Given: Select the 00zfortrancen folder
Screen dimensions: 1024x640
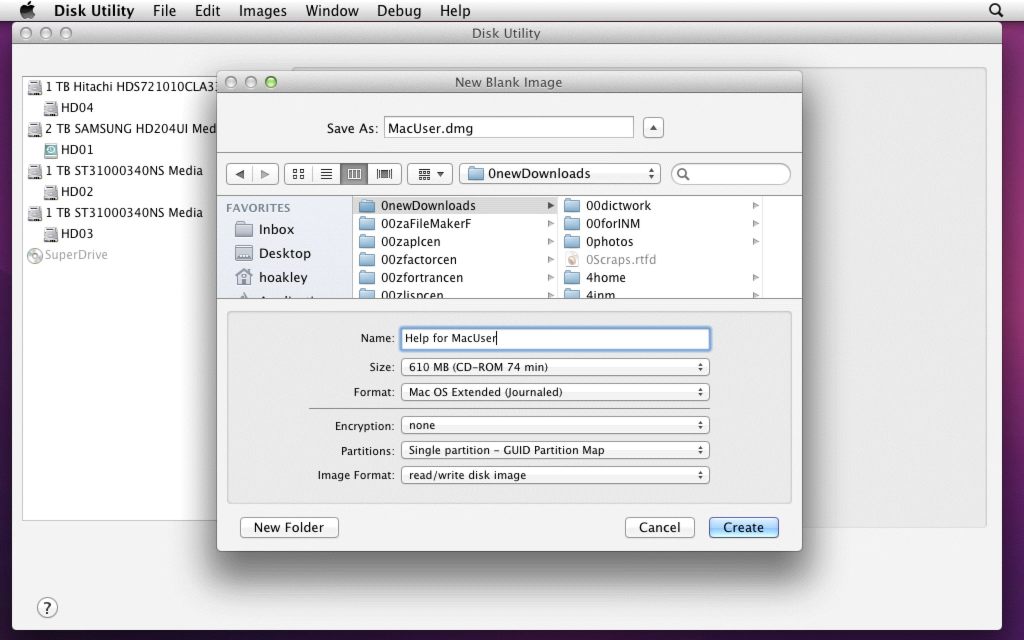Looking at the screenshot, I should 455,278.
